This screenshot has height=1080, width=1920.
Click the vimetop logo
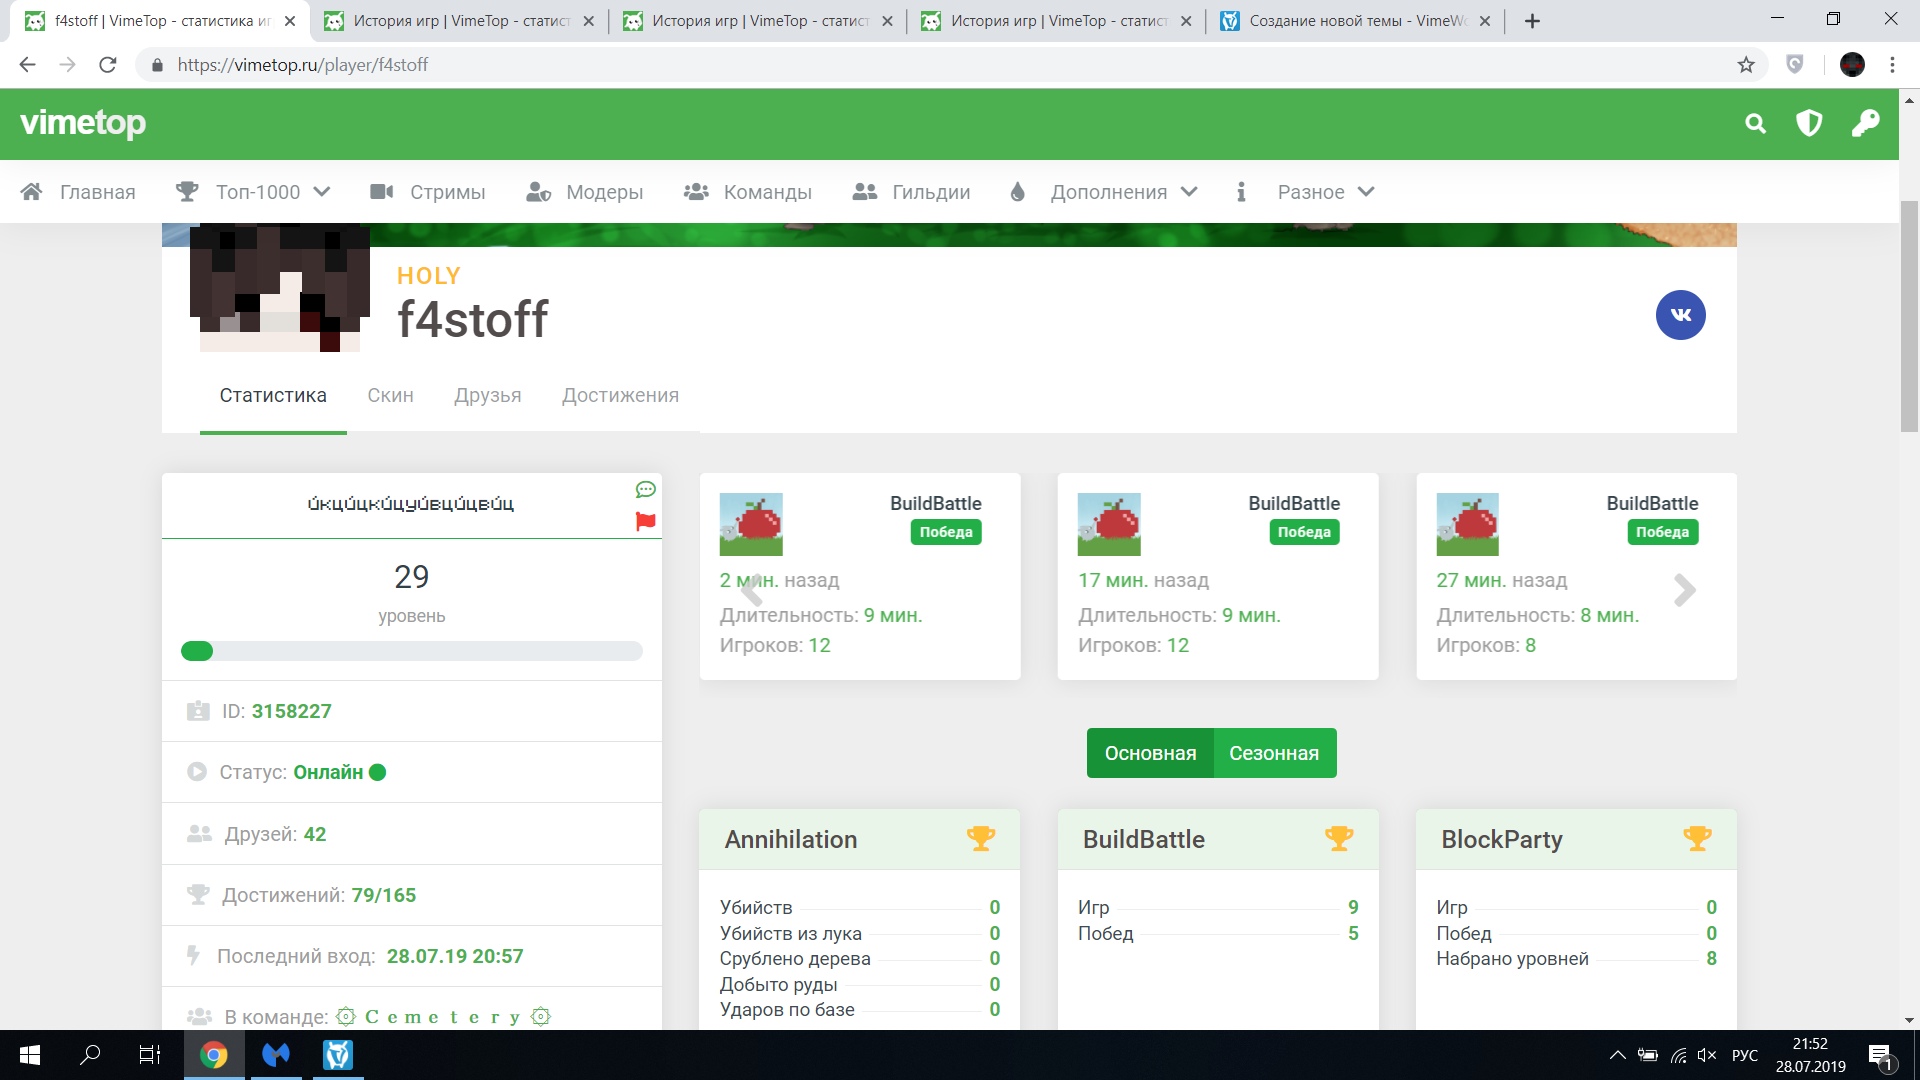click(83, 123)
